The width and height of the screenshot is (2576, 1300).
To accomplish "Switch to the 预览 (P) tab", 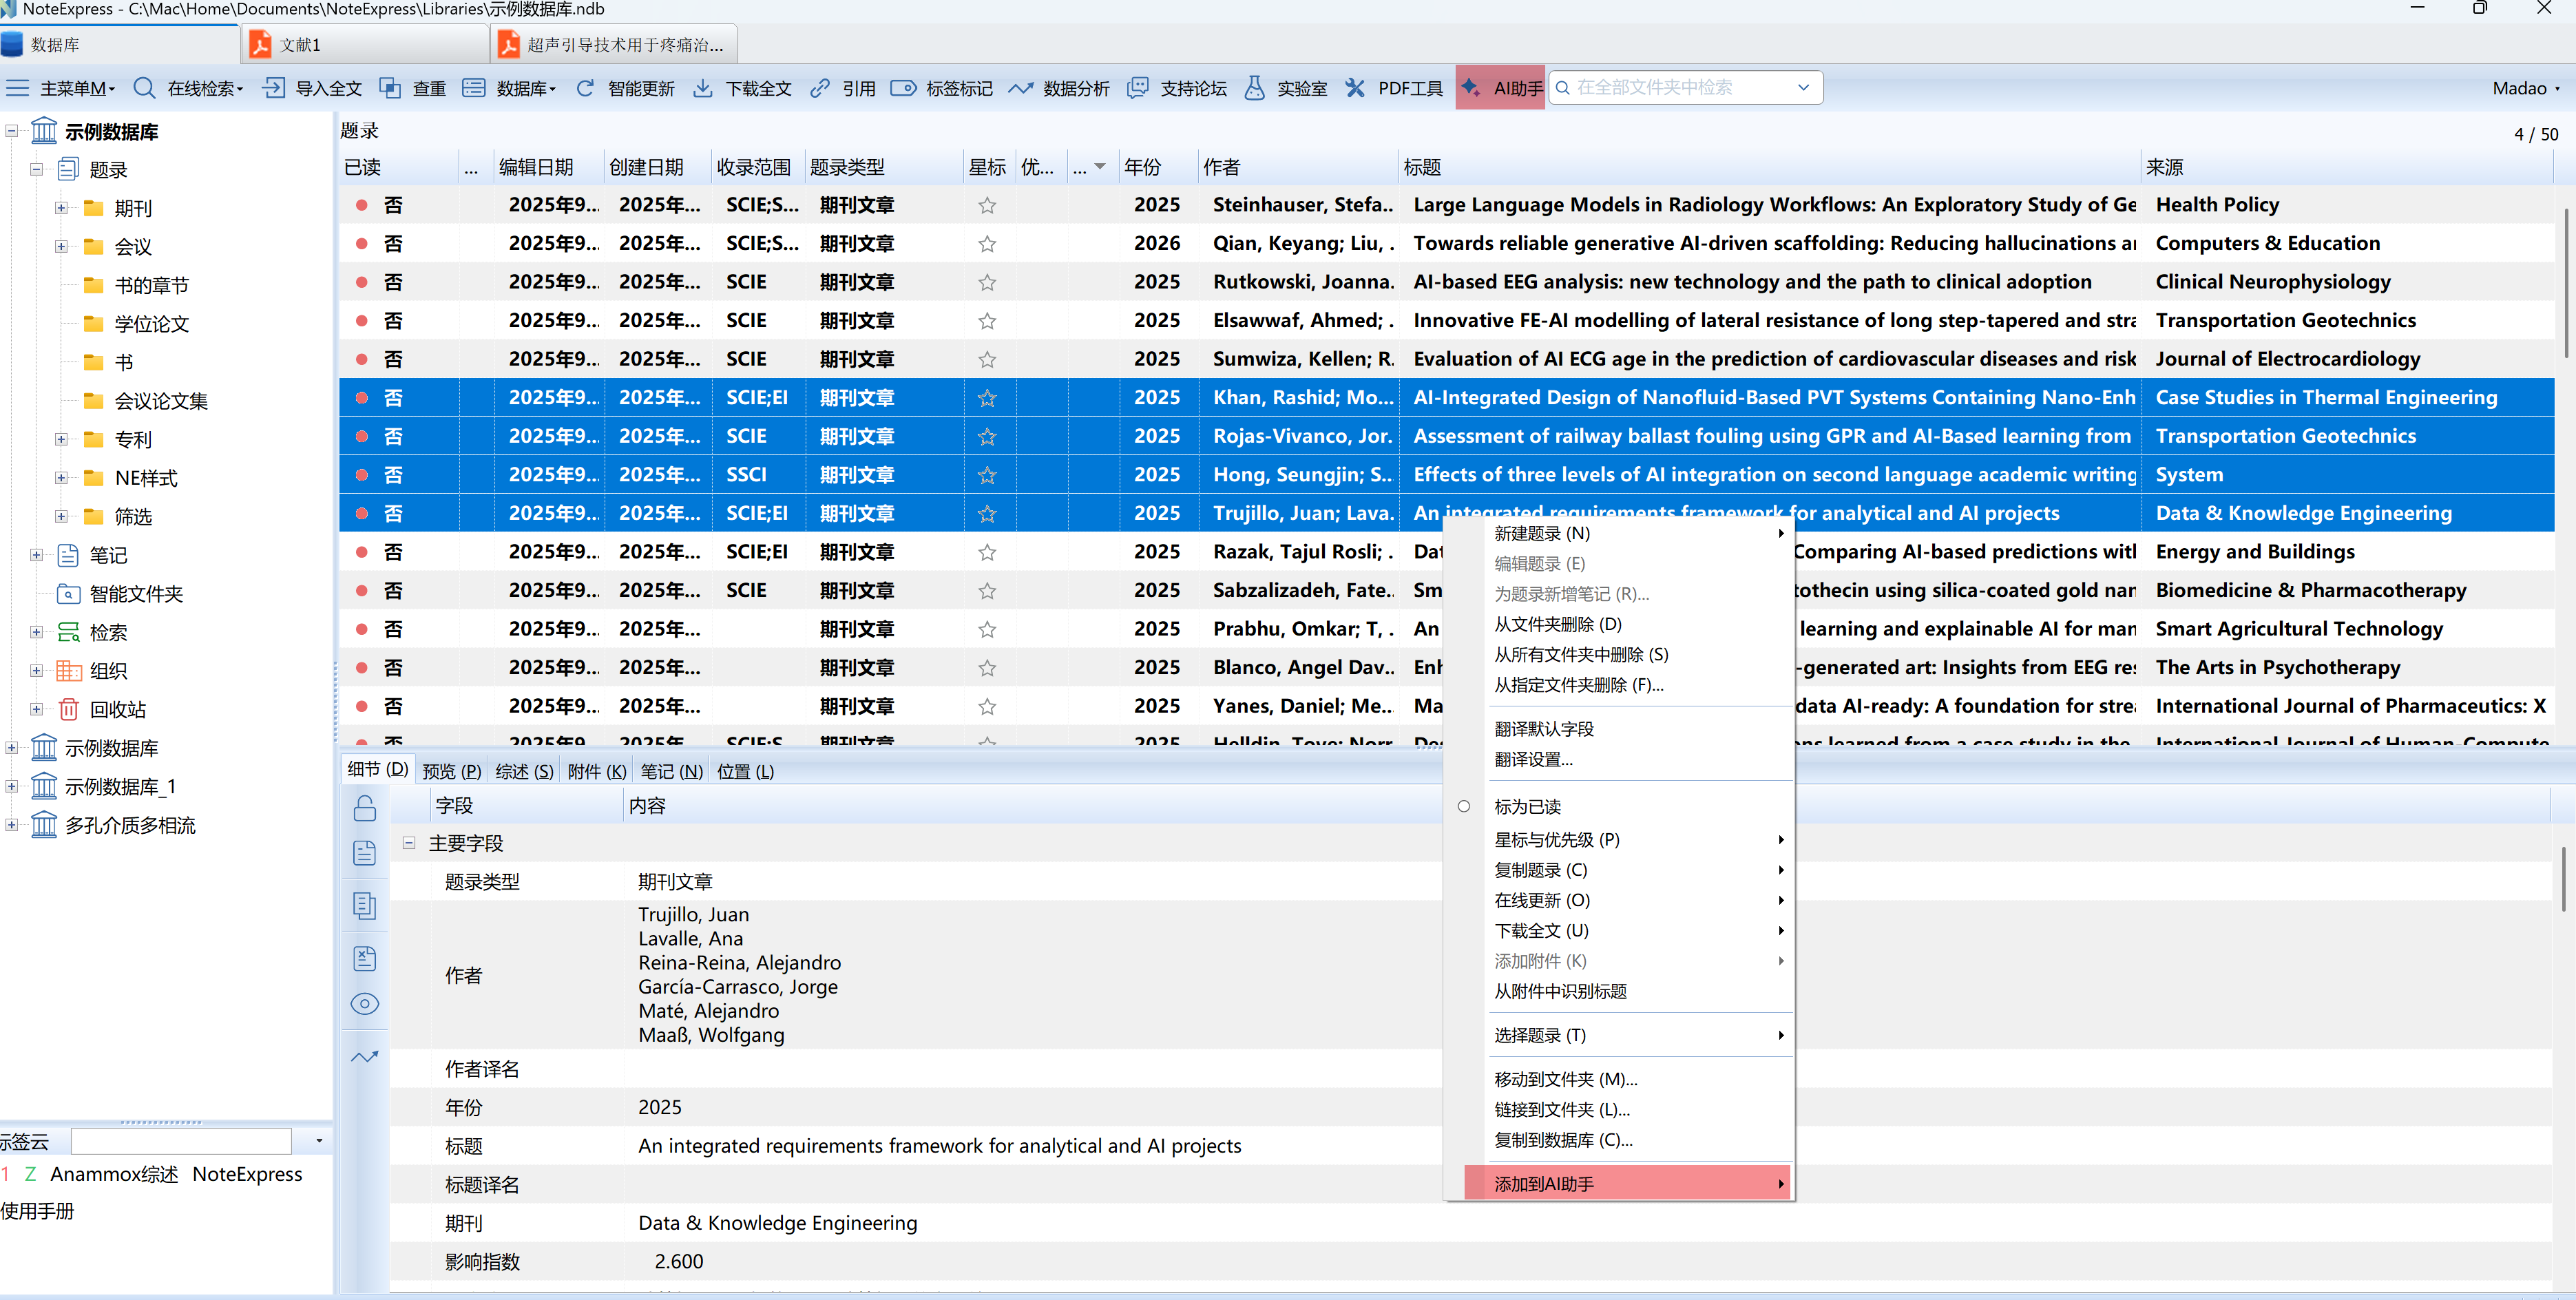I will coord(451,771).
